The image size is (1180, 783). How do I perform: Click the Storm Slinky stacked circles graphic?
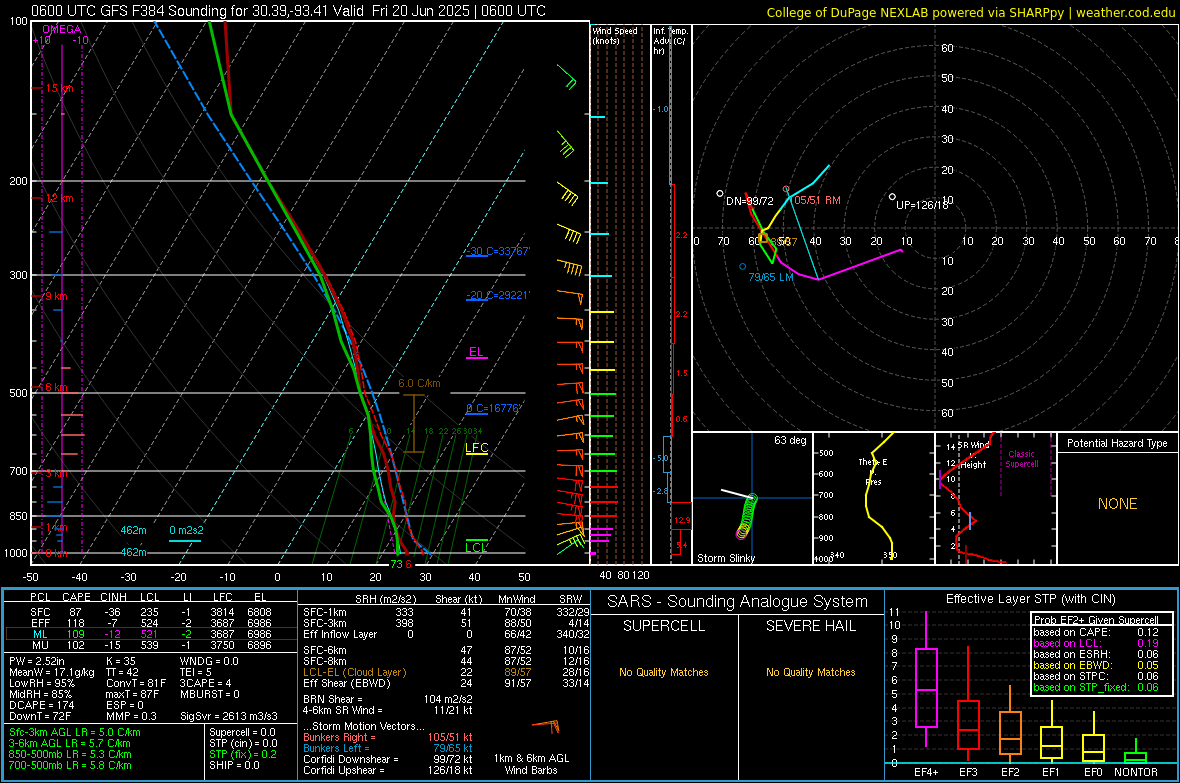click(x=747, y=516)
